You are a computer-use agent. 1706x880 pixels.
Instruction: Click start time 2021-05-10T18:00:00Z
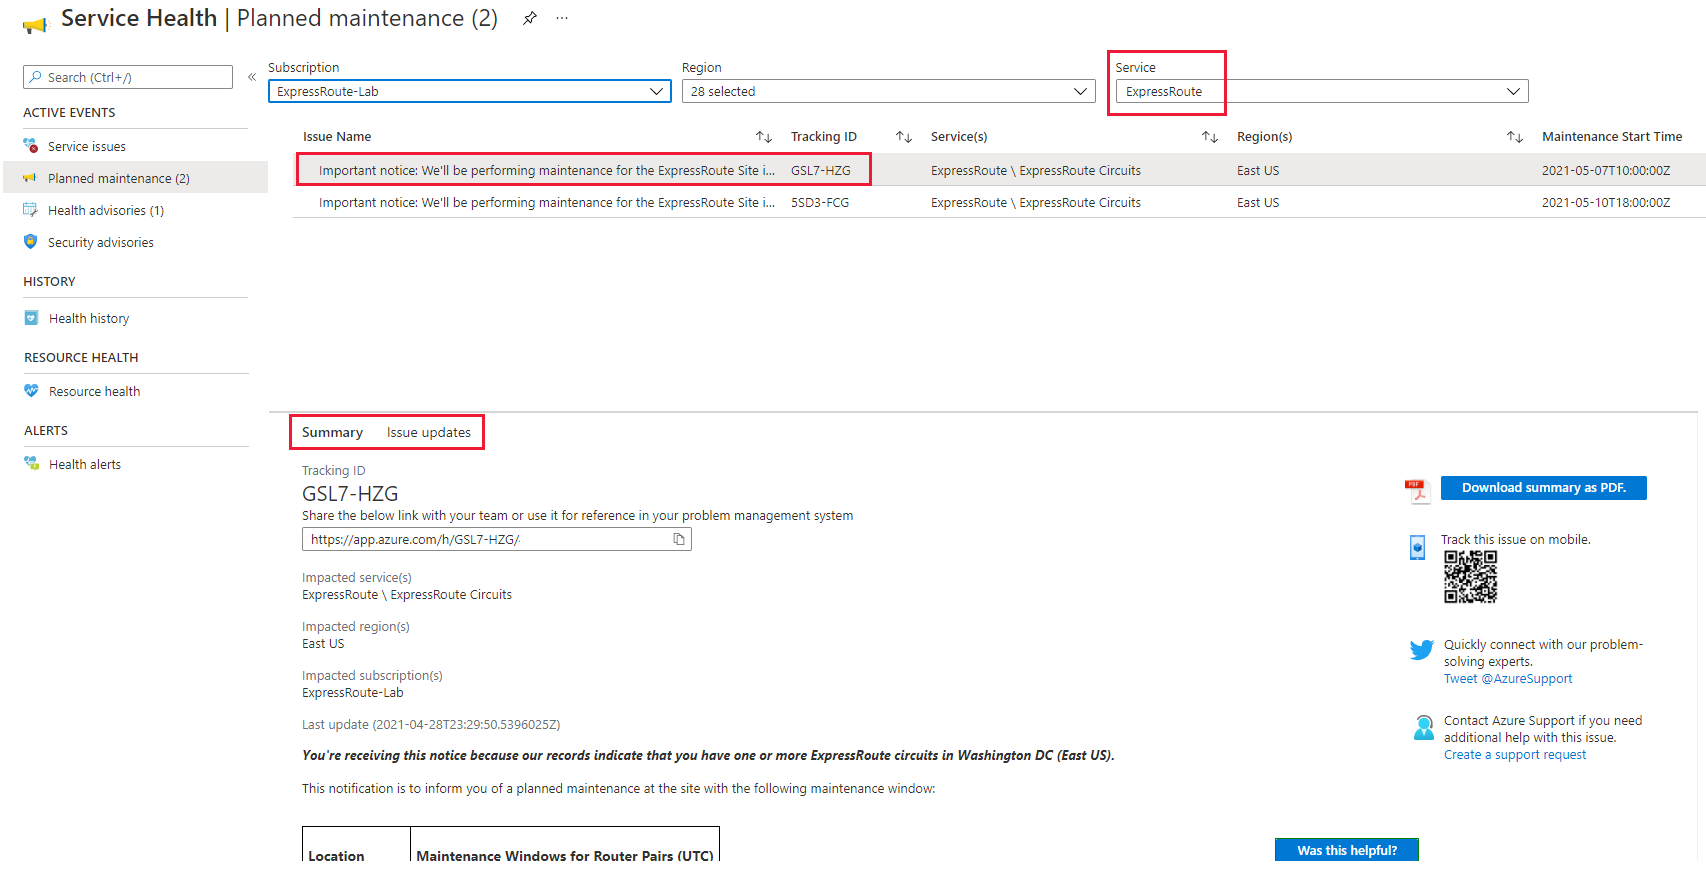1606,203
